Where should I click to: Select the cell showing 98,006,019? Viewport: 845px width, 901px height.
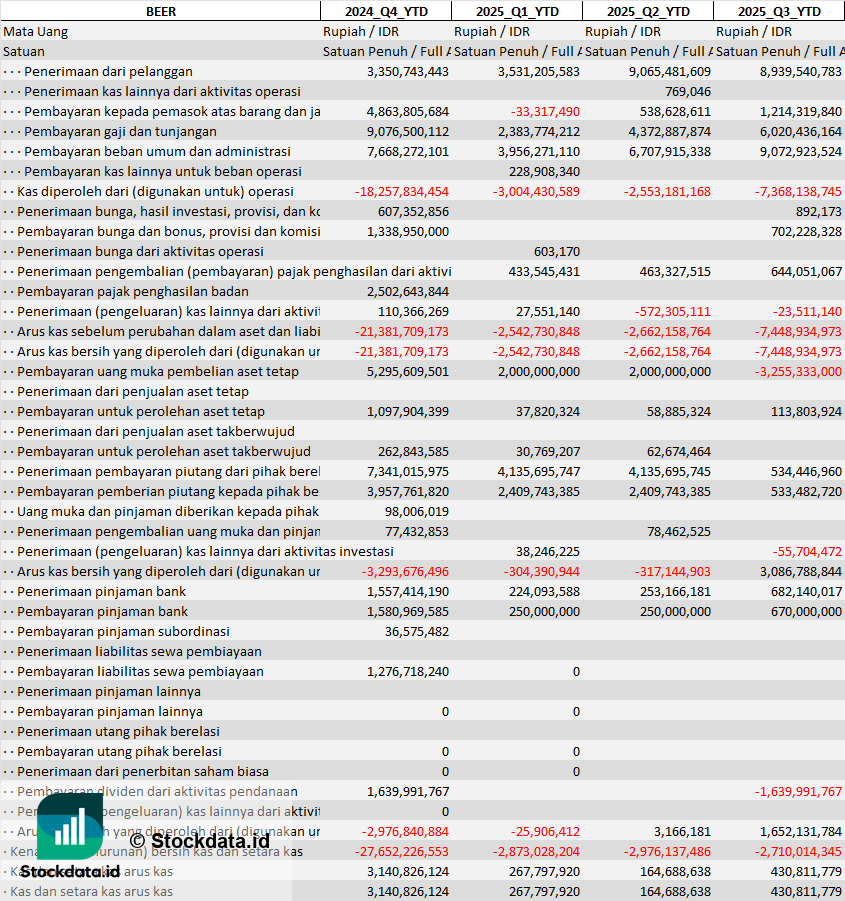pyautogui.click(x=417, y=512)
